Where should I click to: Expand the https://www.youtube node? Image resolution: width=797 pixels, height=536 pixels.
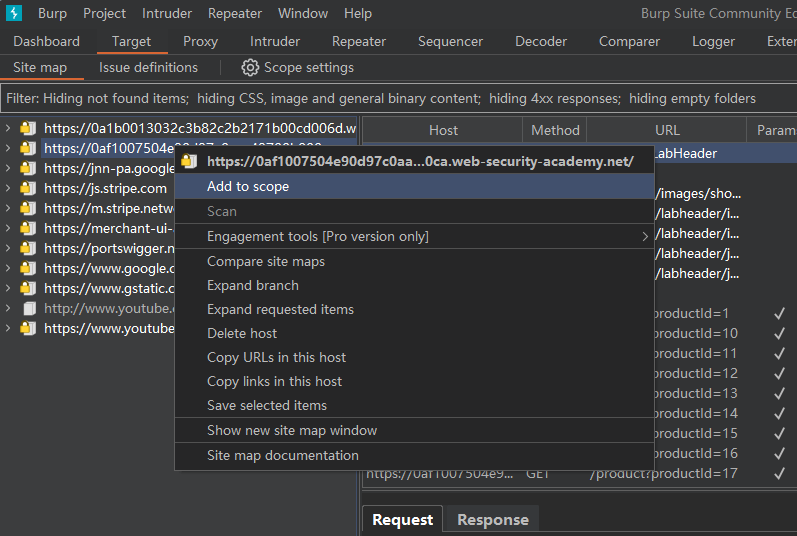coord(8,328)
